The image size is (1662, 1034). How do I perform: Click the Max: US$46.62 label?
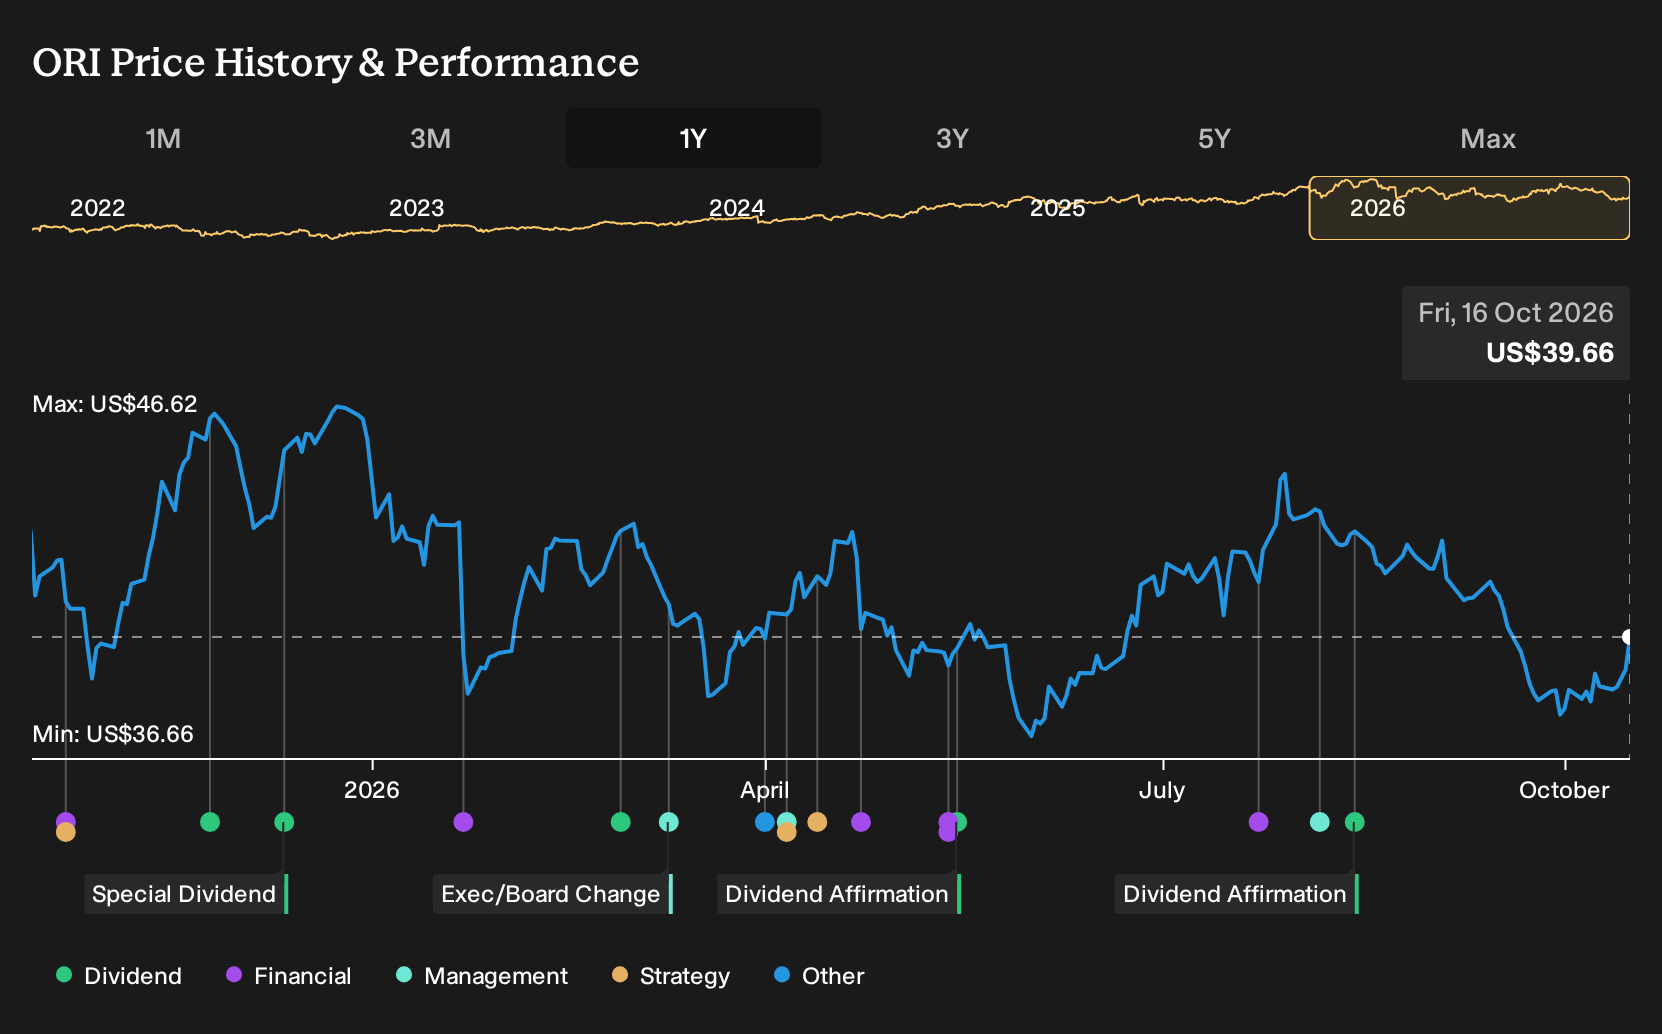click(115, 404)
